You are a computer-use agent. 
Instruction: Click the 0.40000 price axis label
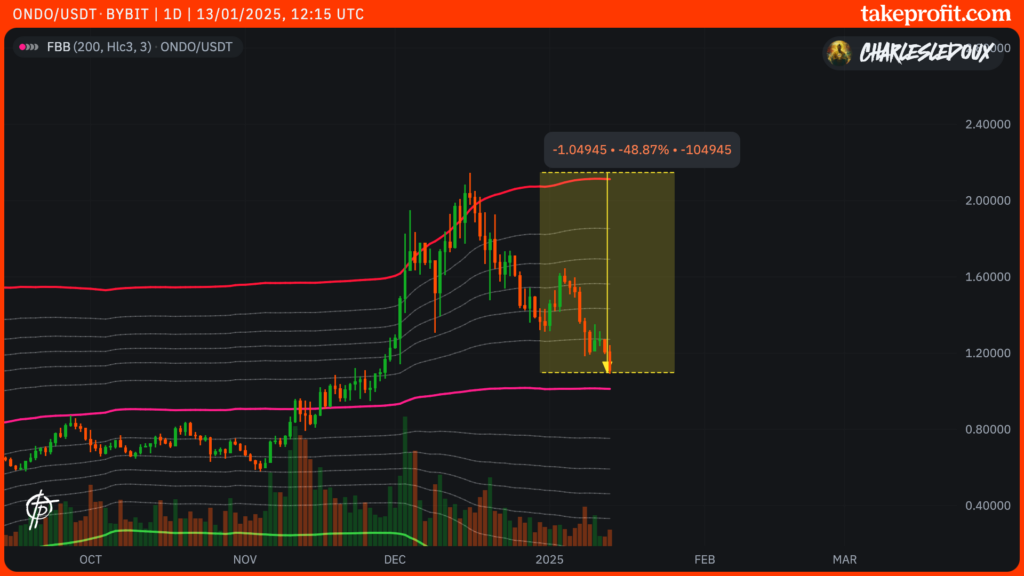(987, 507)
